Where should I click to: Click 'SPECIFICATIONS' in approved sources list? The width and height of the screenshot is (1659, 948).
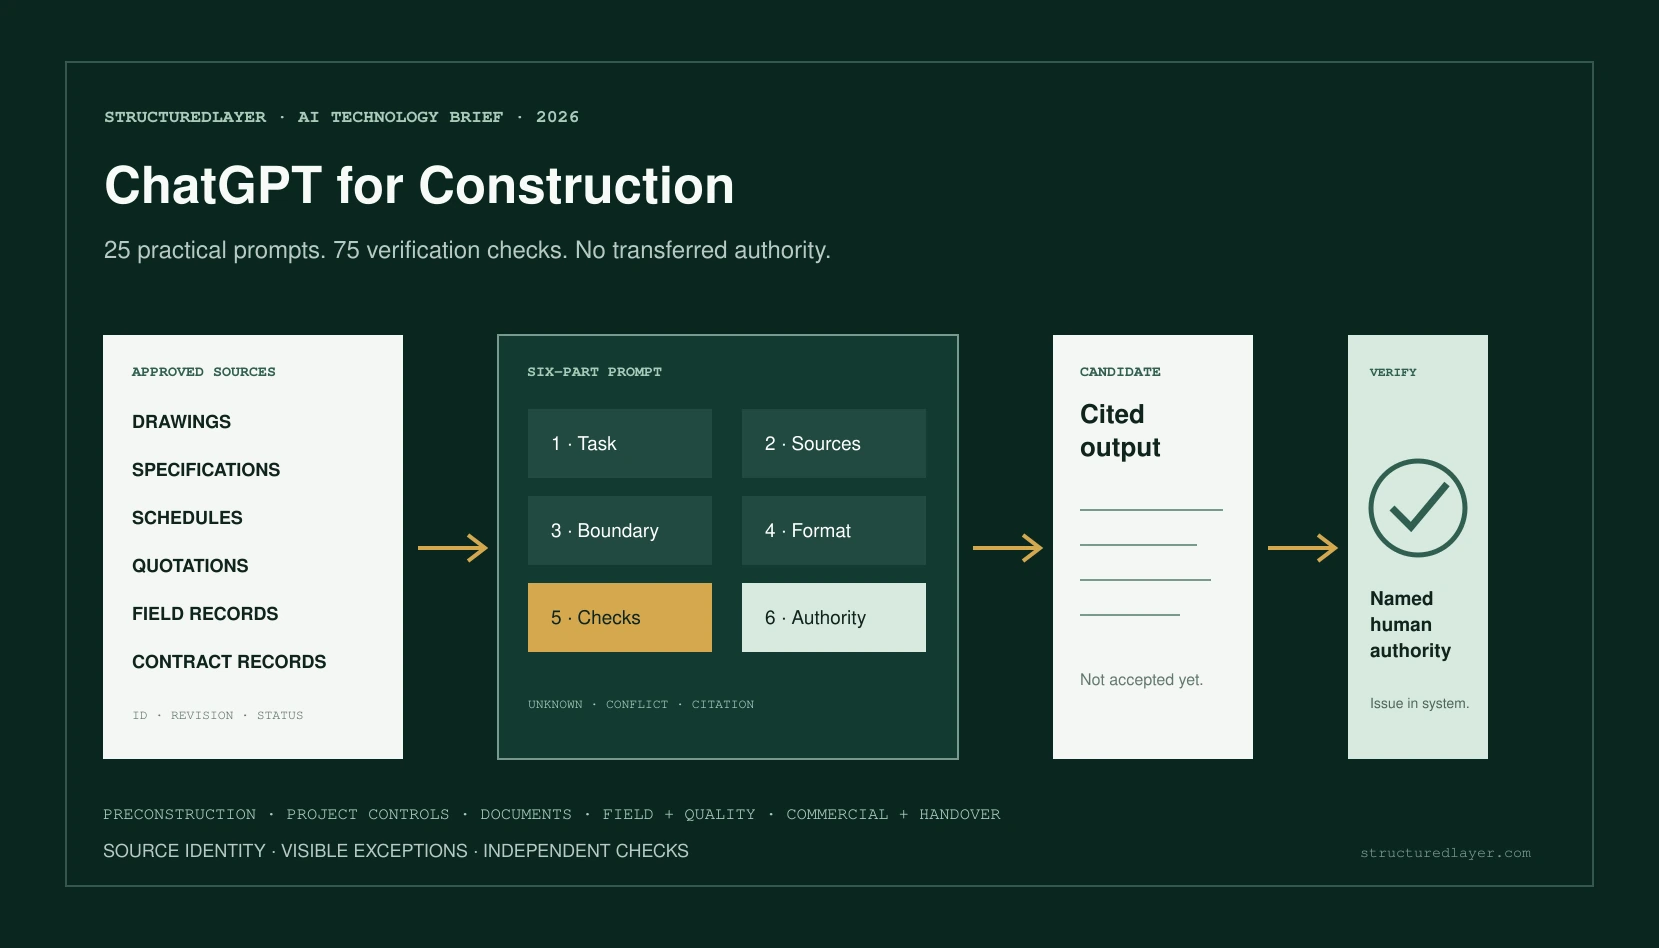pos(206,470)
